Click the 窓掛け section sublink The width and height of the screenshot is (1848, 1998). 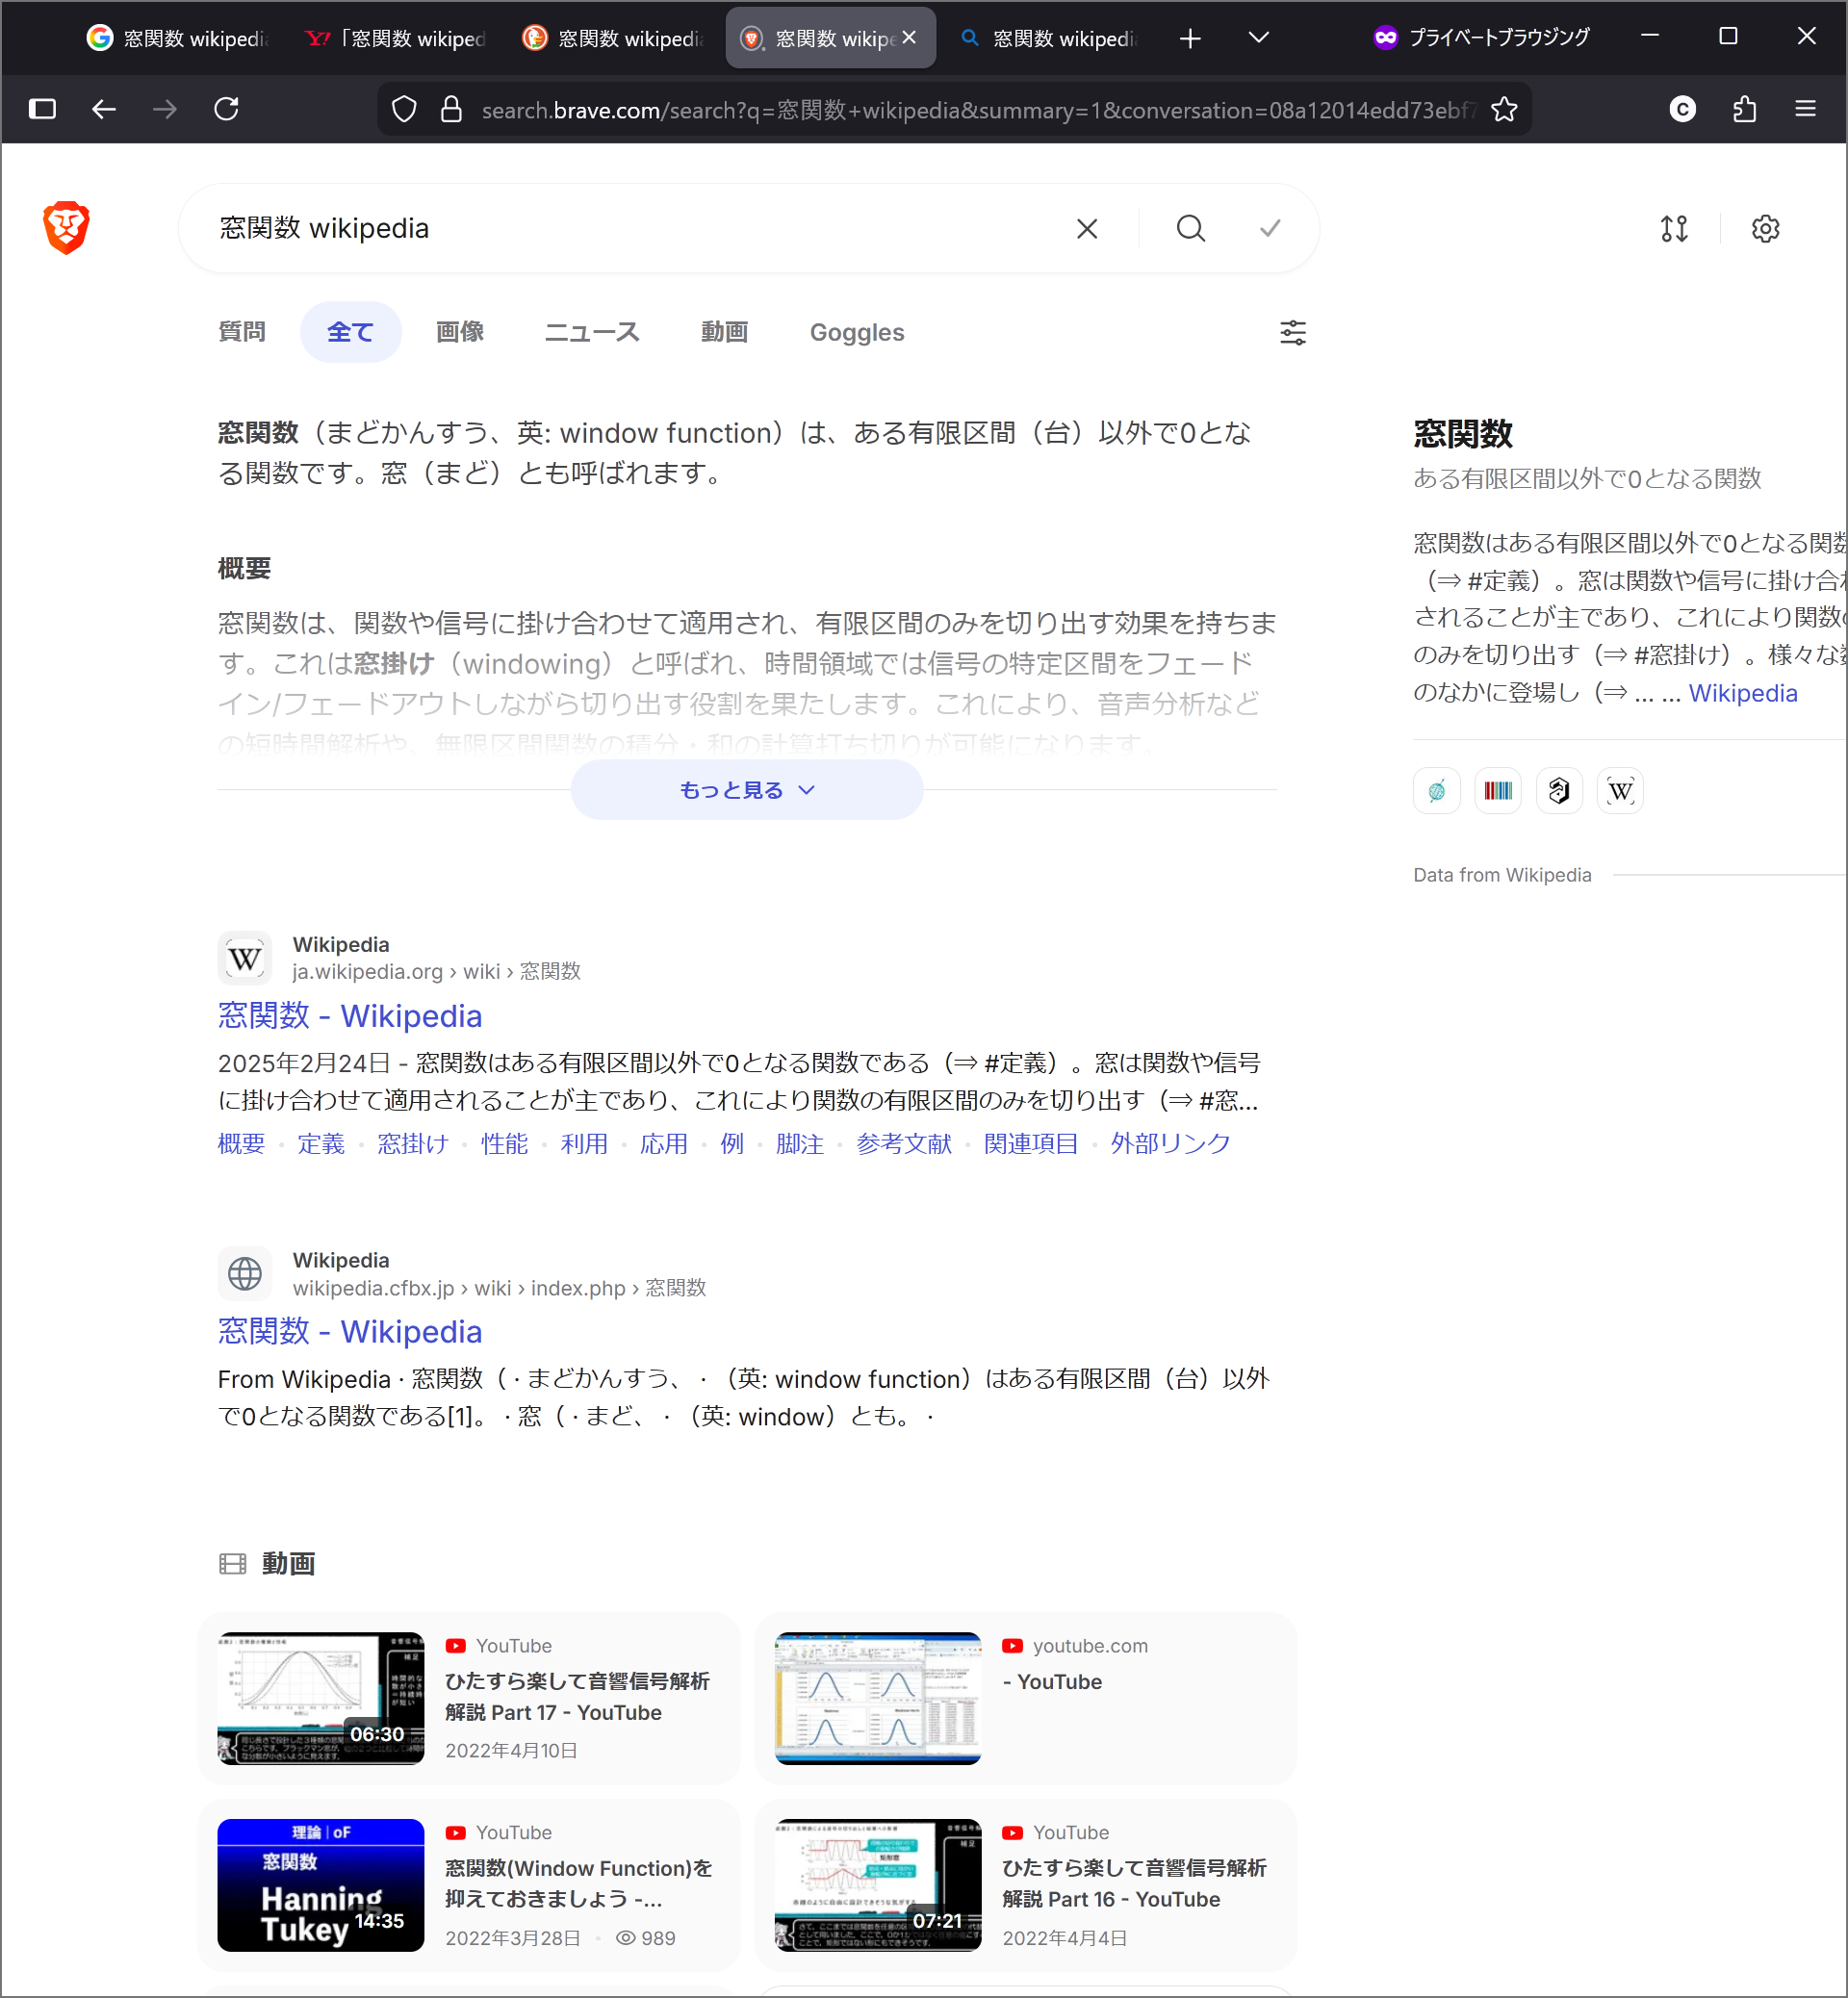pyautogui.click(x=412, y=1143)
